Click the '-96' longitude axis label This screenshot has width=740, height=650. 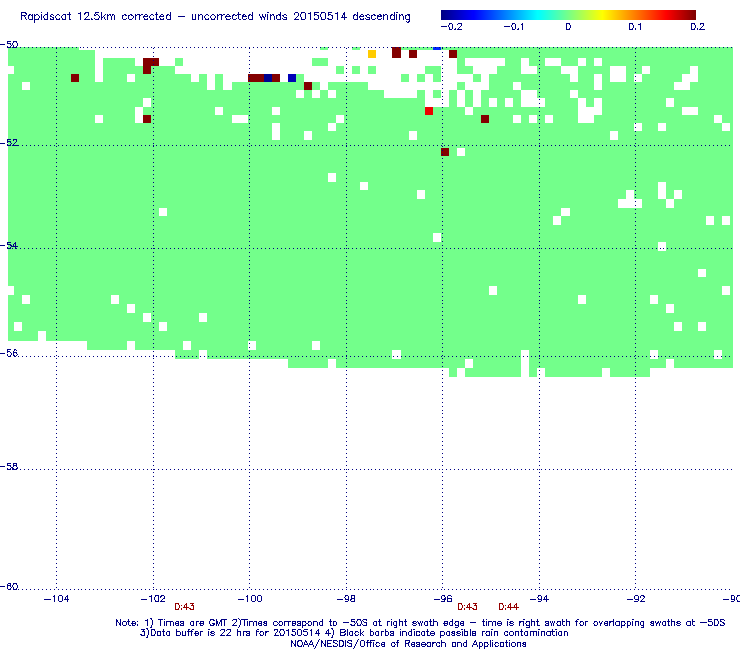click(443, 599)
